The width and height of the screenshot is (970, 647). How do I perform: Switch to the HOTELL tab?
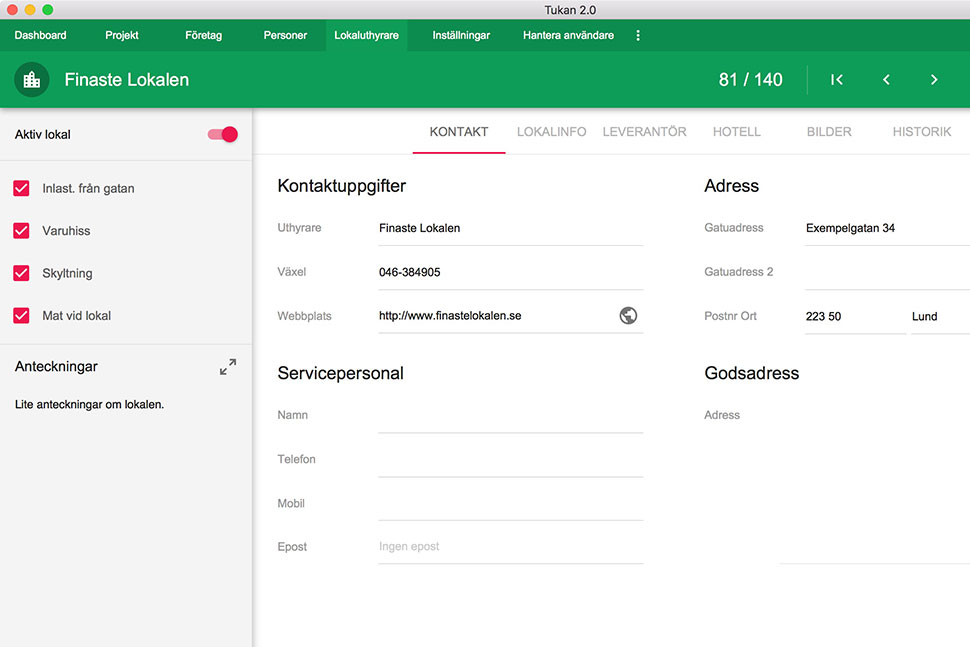(x=737, y=132)
